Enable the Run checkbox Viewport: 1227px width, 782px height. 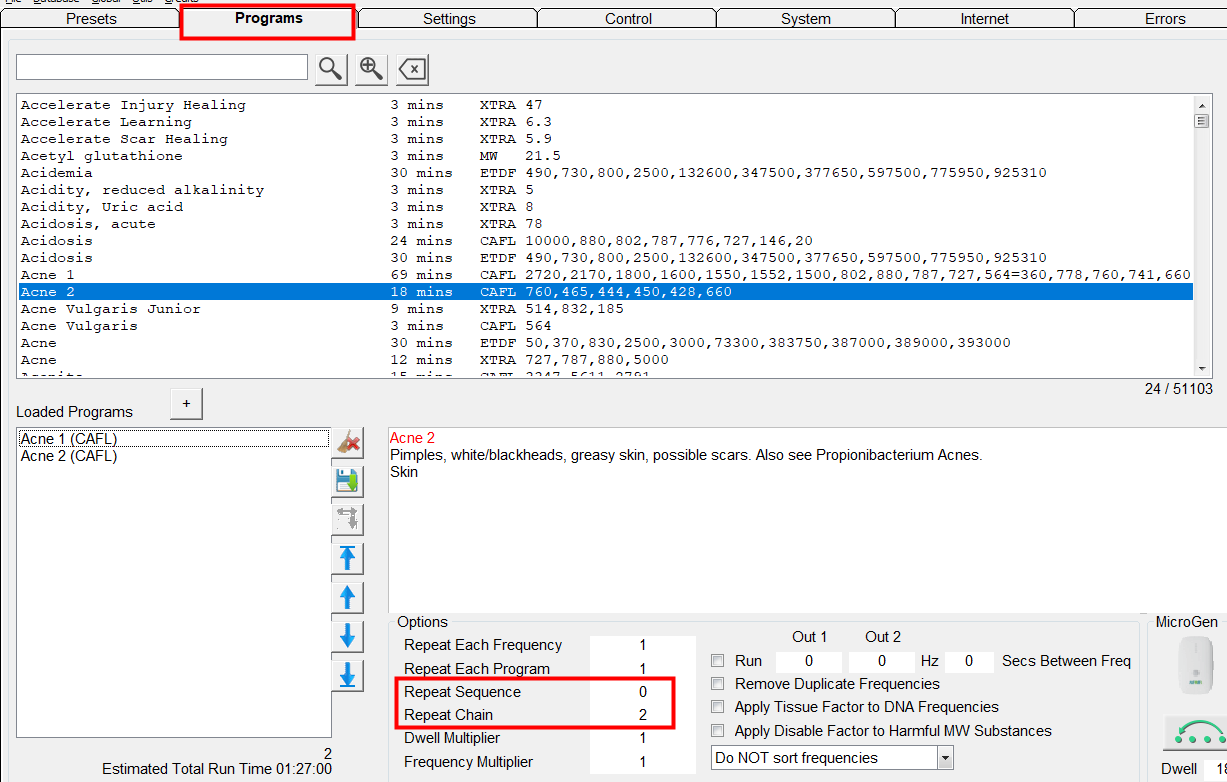(718, 661)
